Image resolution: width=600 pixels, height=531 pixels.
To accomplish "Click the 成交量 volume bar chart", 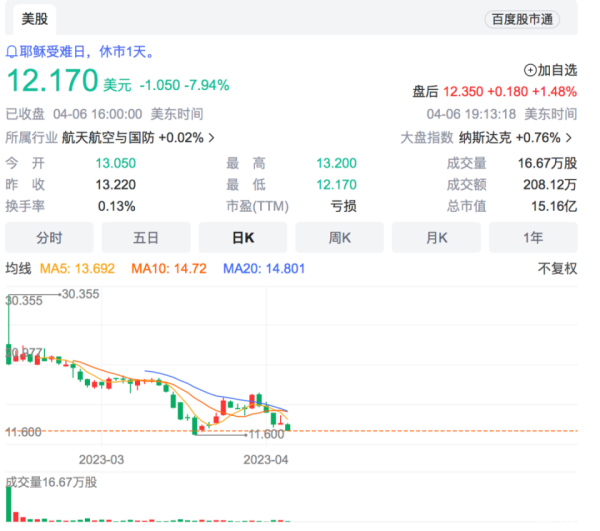I will click(150, 506).
